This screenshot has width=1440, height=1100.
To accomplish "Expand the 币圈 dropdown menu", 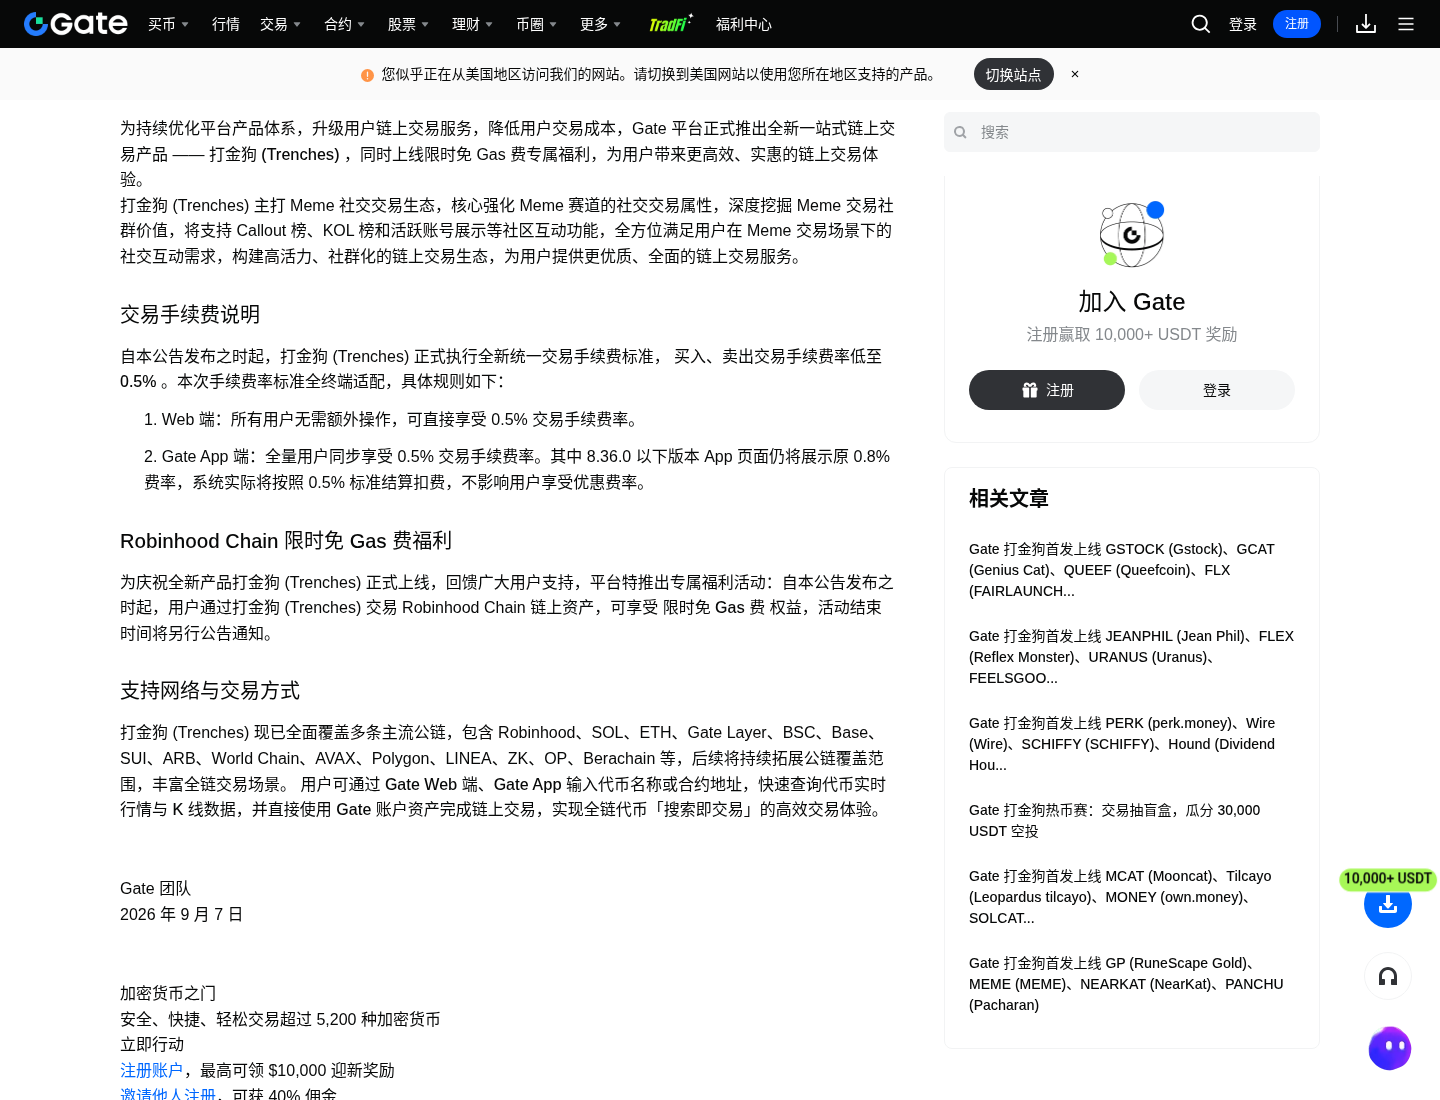I will (537, 24).
